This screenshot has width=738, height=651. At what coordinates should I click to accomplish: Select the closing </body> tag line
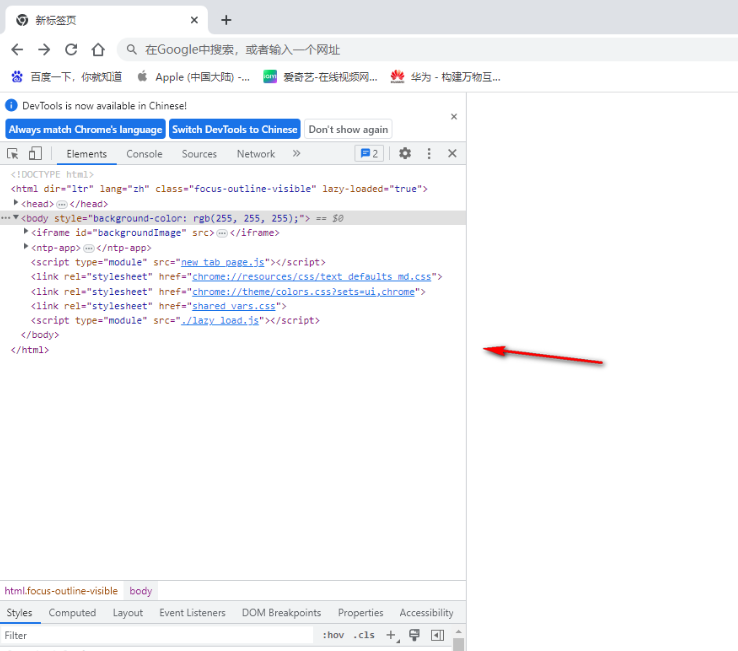click(40, 335)
